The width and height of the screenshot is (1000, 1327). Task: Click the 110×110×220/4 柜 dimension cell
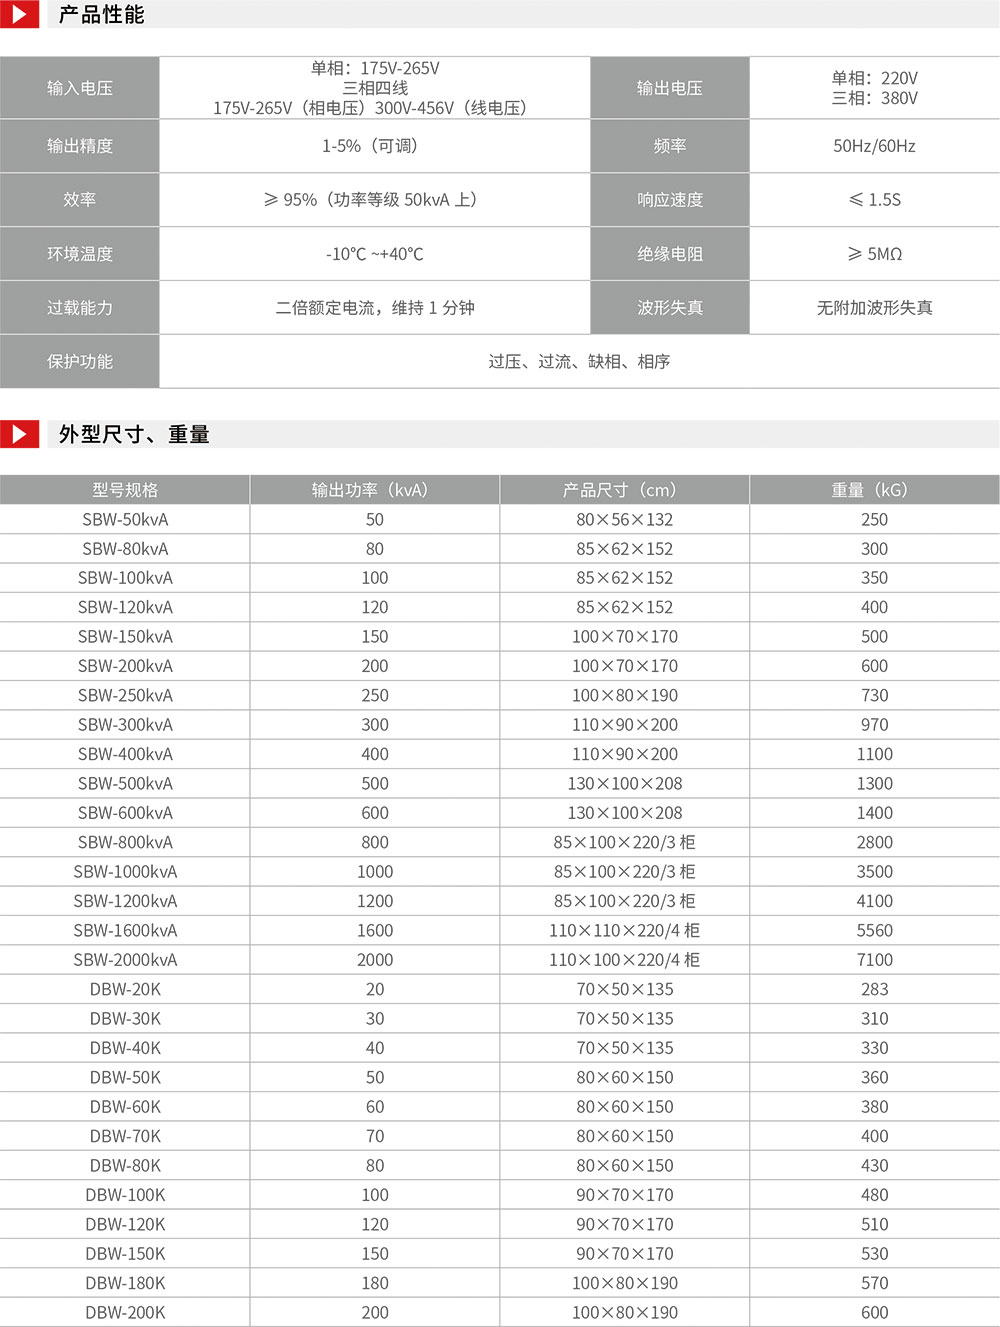[624, 931]
